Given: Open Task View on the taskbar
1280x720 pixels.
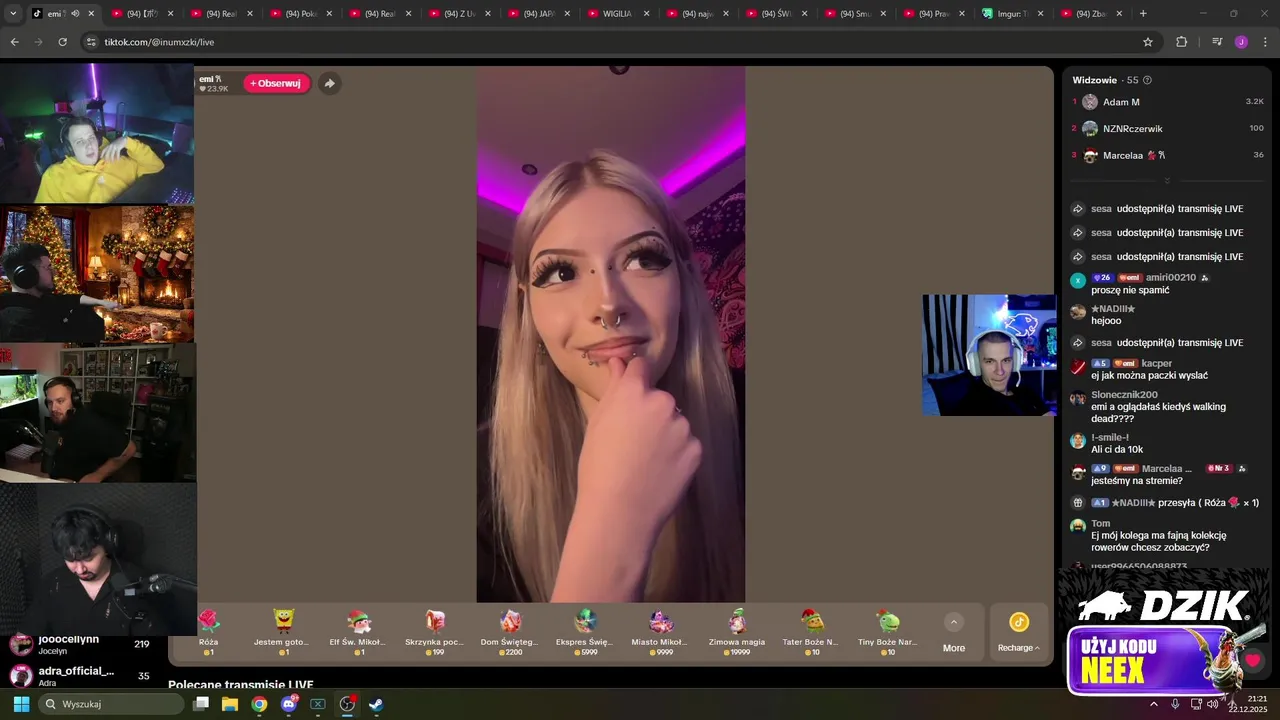Looking at the screenshot, I should 201,704.
